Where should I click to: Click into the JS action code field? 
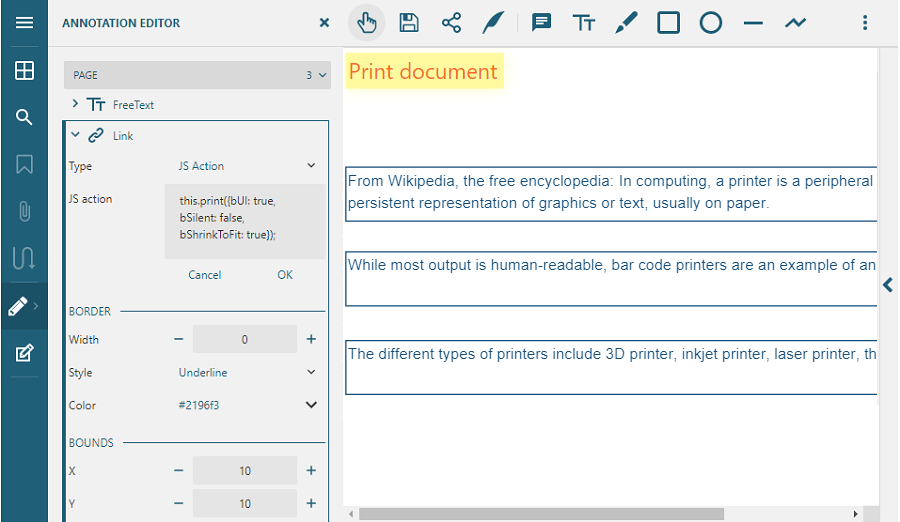click(x=245, y=221)
